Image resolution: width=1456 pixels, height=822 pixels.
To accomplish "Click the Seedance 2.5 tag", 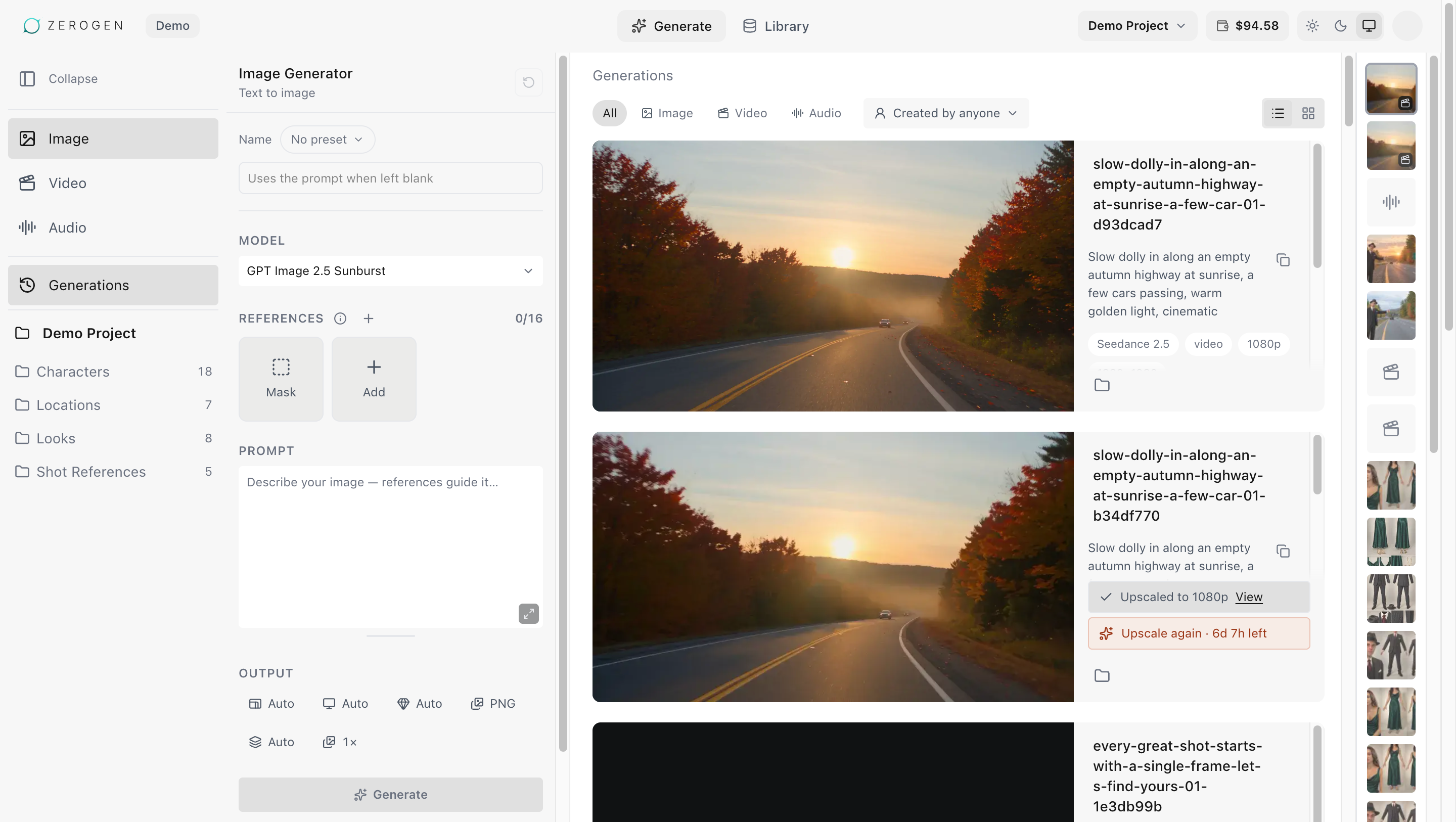I will [1133, 344].
